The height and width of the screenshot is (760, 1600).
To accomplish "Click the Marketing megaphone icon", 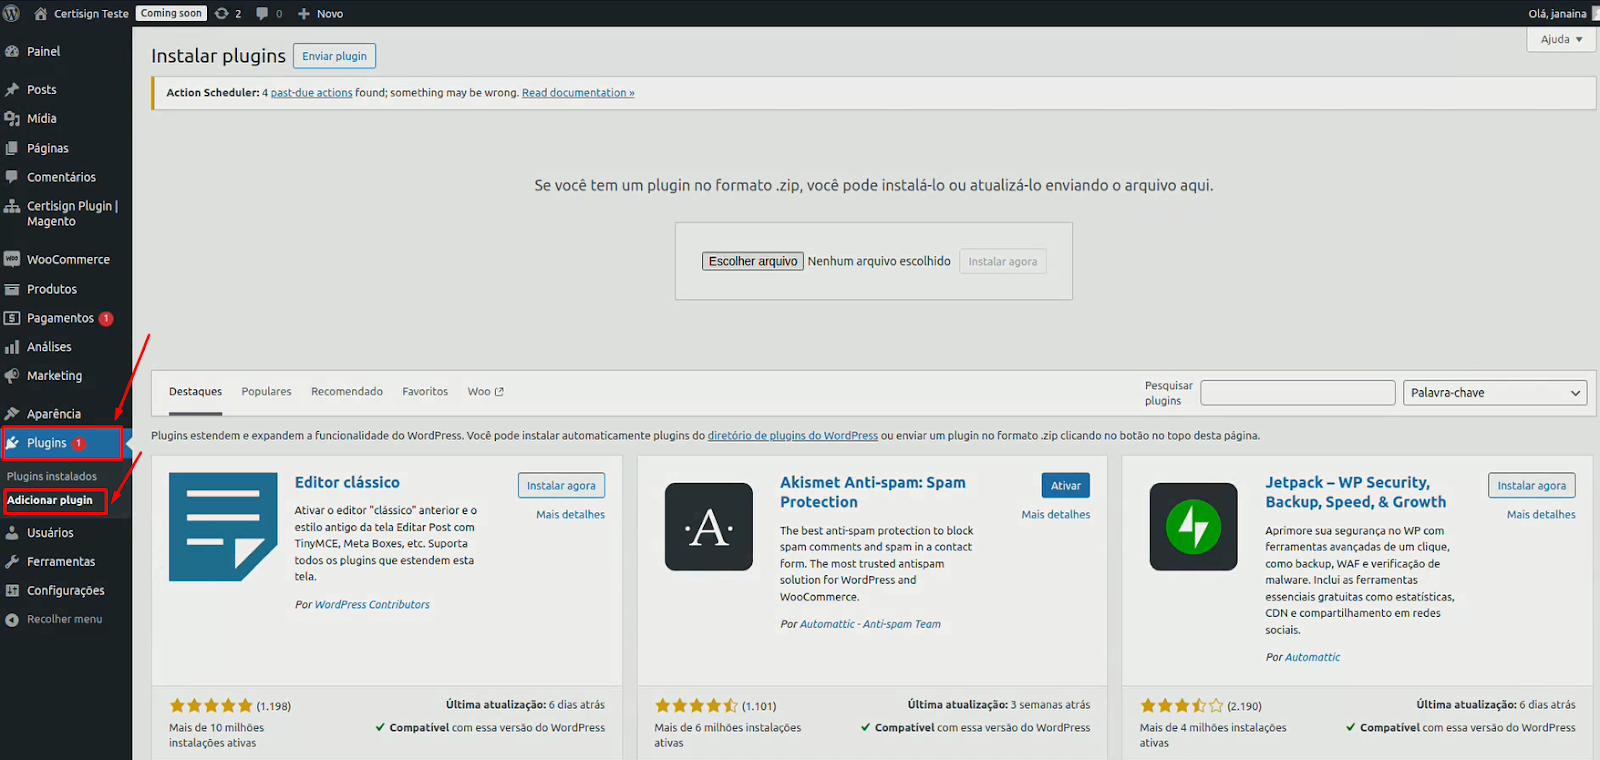I will (x=12, y=376).
